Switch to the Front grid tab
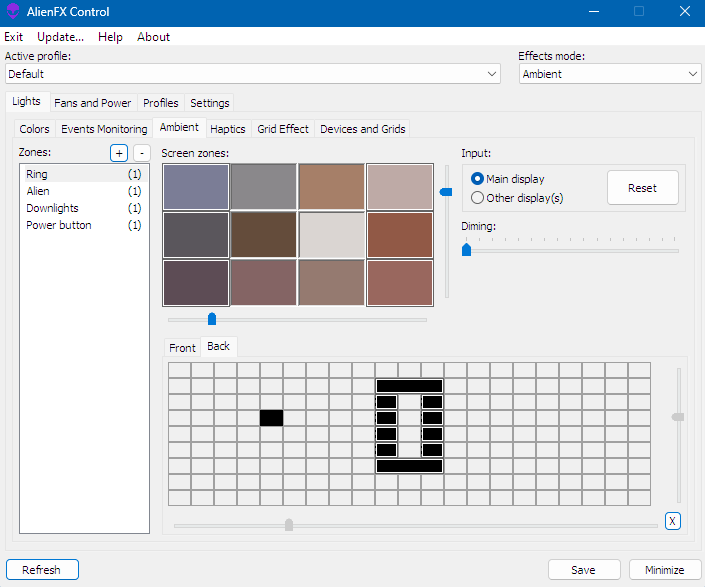 (x=182, y=347)
